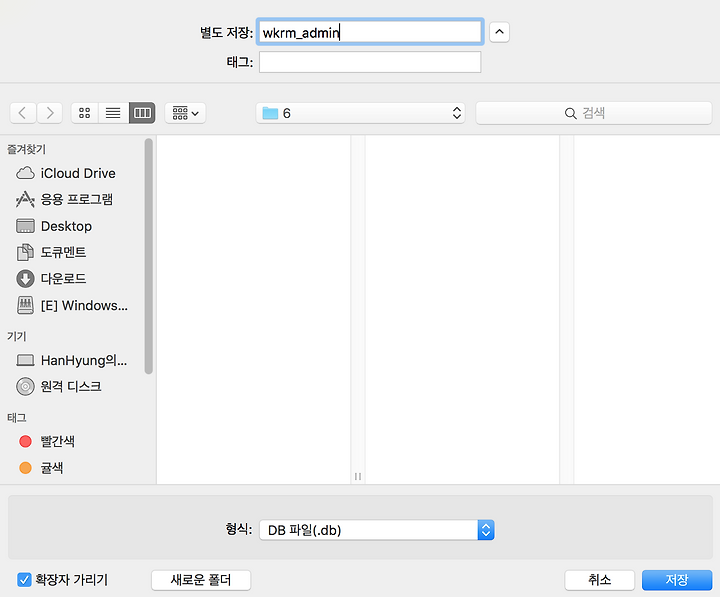This screenshot has width=720, height=597.
Task: Select the Documents icon in sidebar
Action: point(25,252)
